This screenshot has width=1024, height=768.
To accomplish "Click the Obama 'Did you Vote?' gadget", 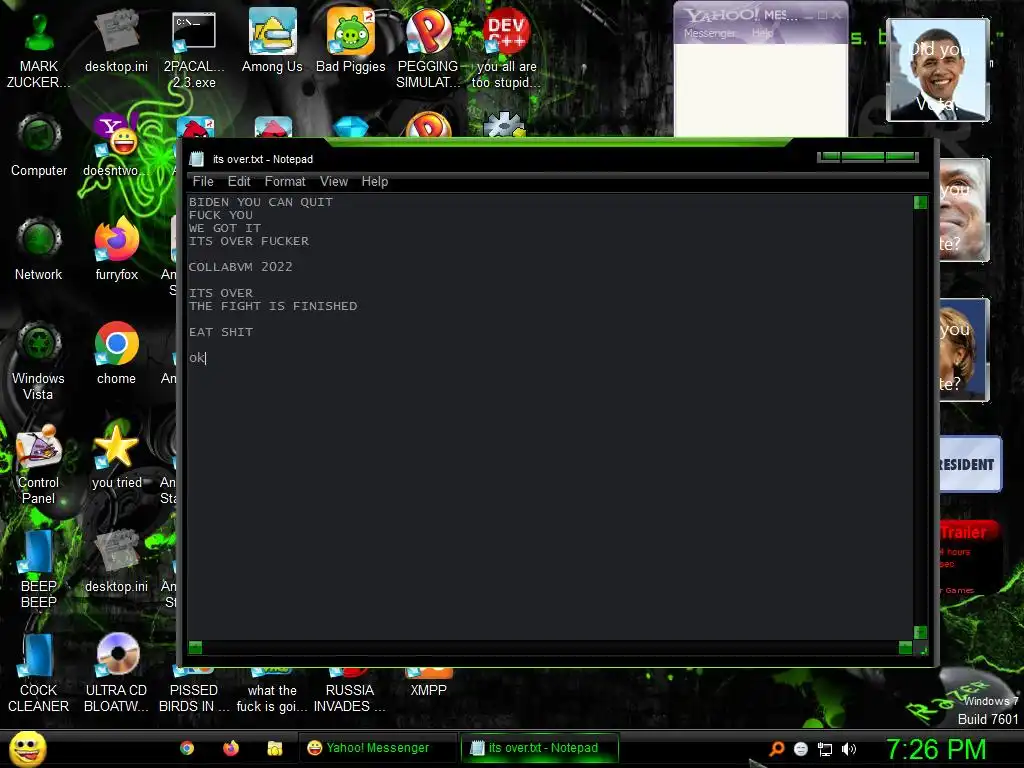I will tap(938, 70).
